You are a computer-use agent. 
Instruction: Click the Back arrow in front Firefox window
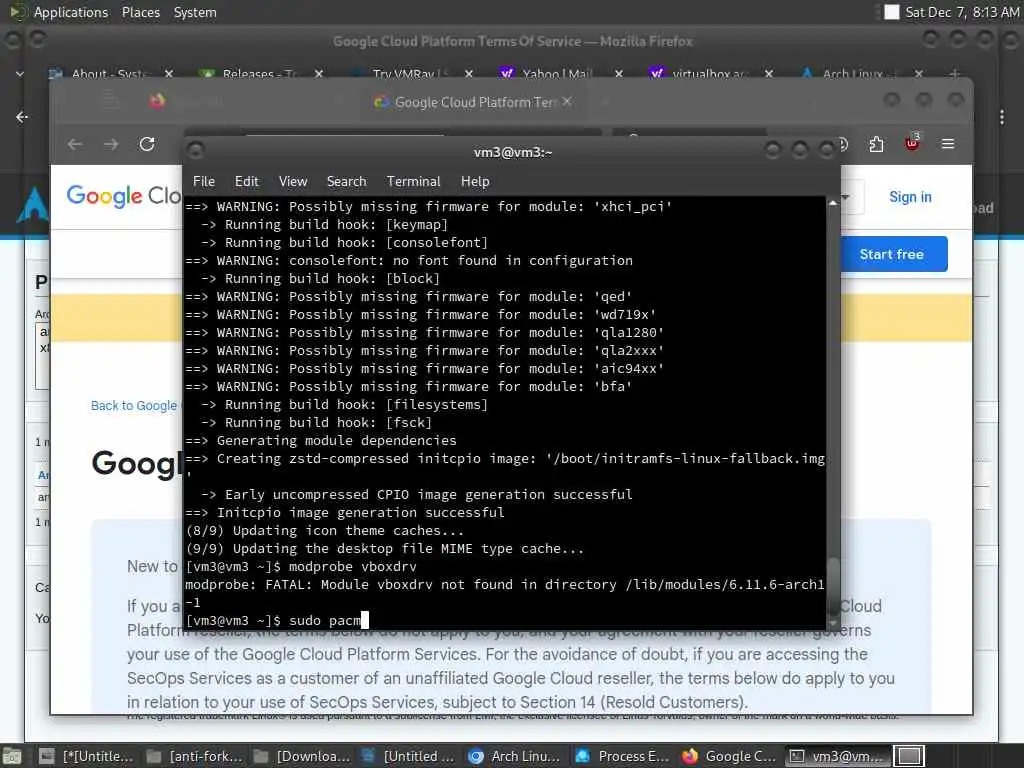(x=75, y=144)
